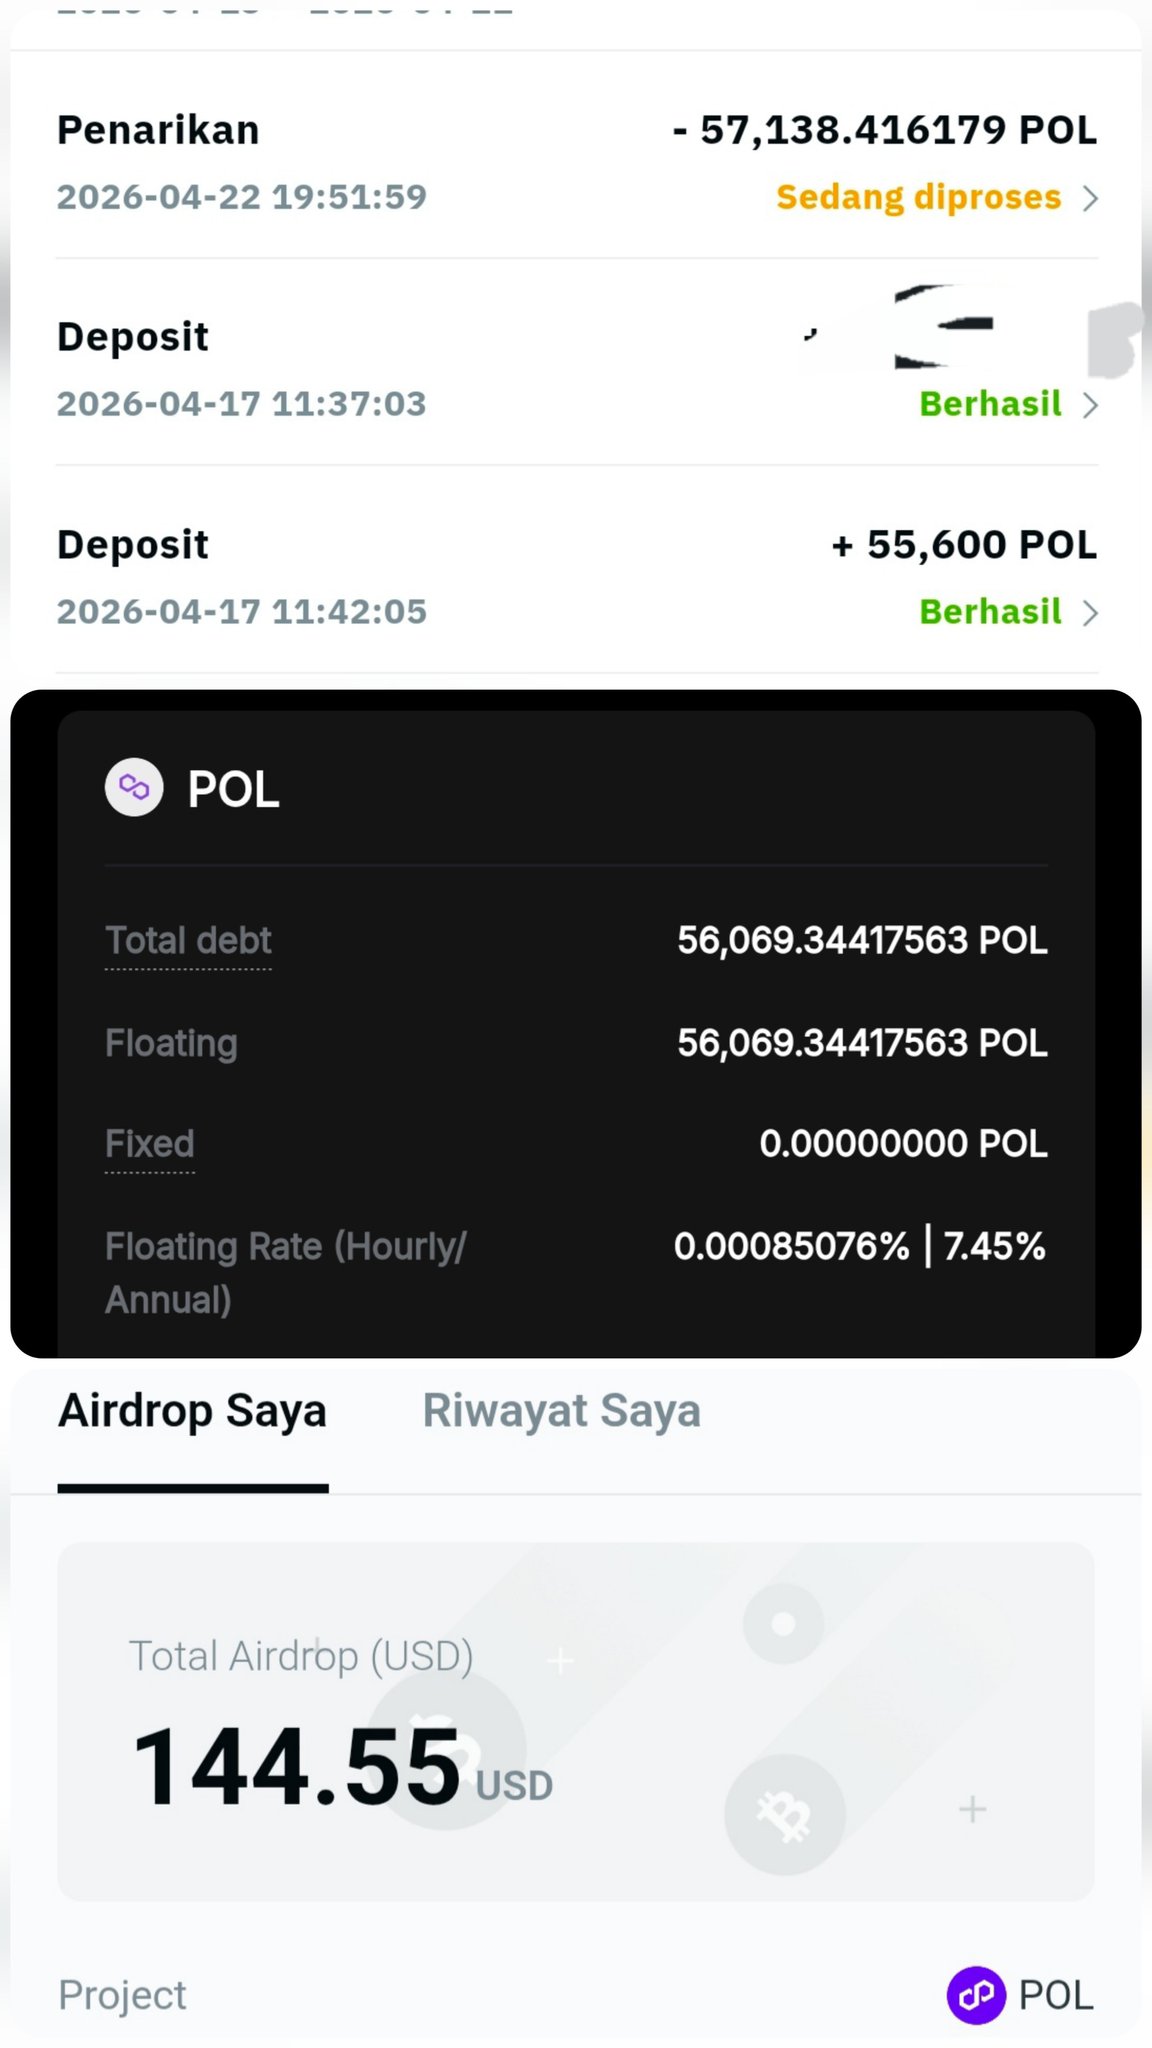Tap the Sedang diproses status link

918,197
